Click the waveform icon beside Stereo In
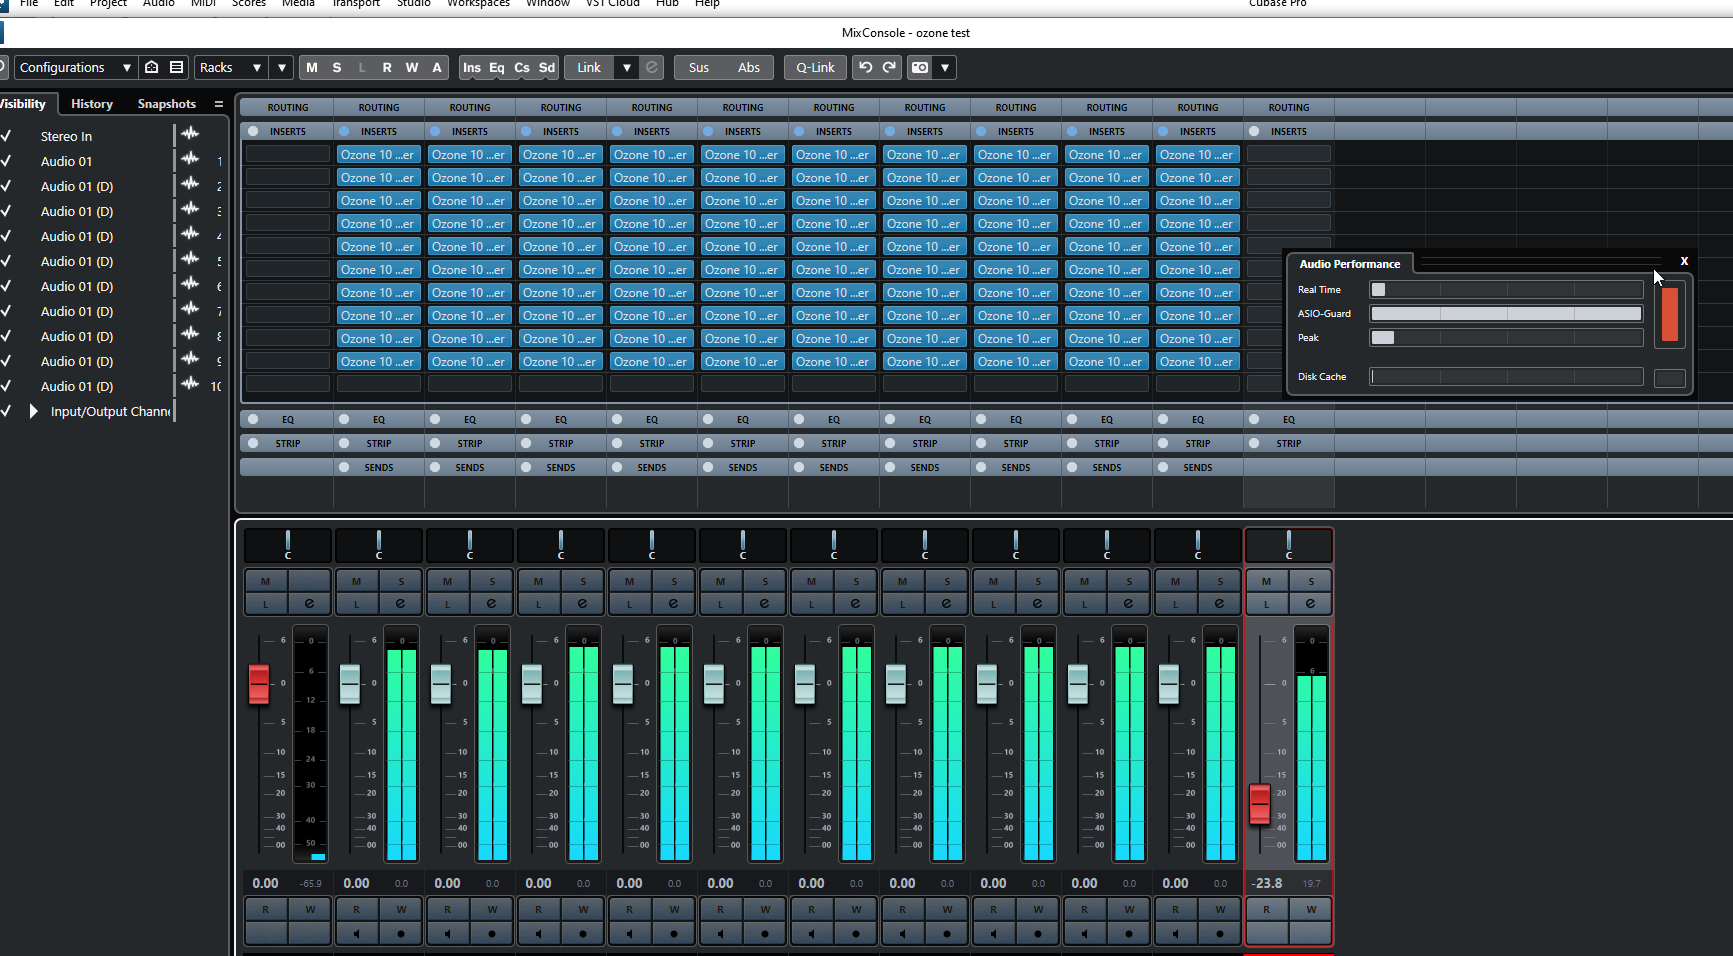This screenshot has height=956, width=1733. tap(190, 135)
